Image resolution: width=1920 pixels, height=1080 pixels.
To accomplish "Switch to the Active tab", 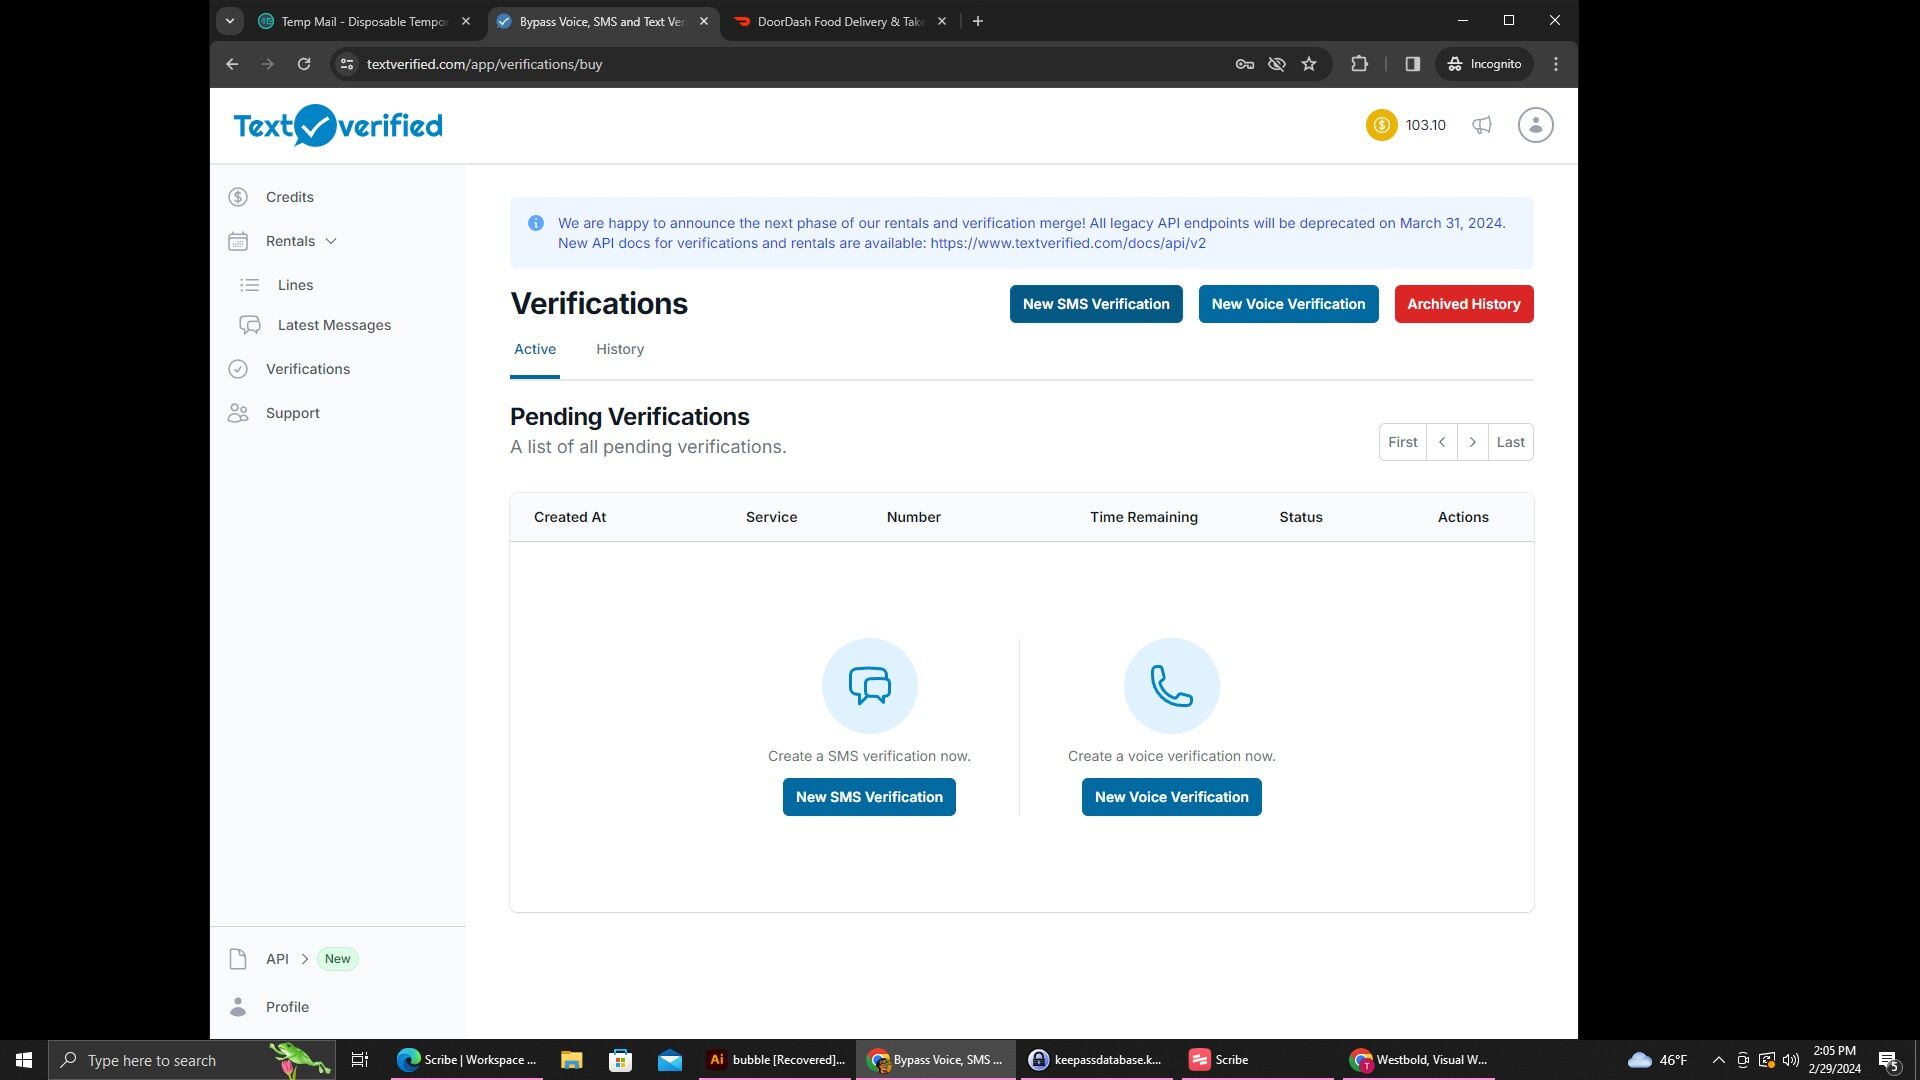I will pos(535,349).
